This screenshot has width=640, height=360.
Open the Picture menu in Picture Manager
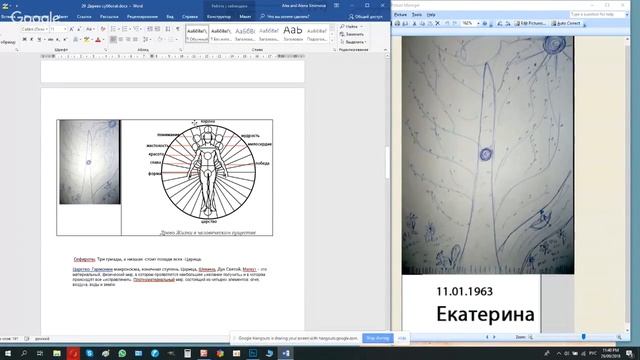[x=400, y=14]
